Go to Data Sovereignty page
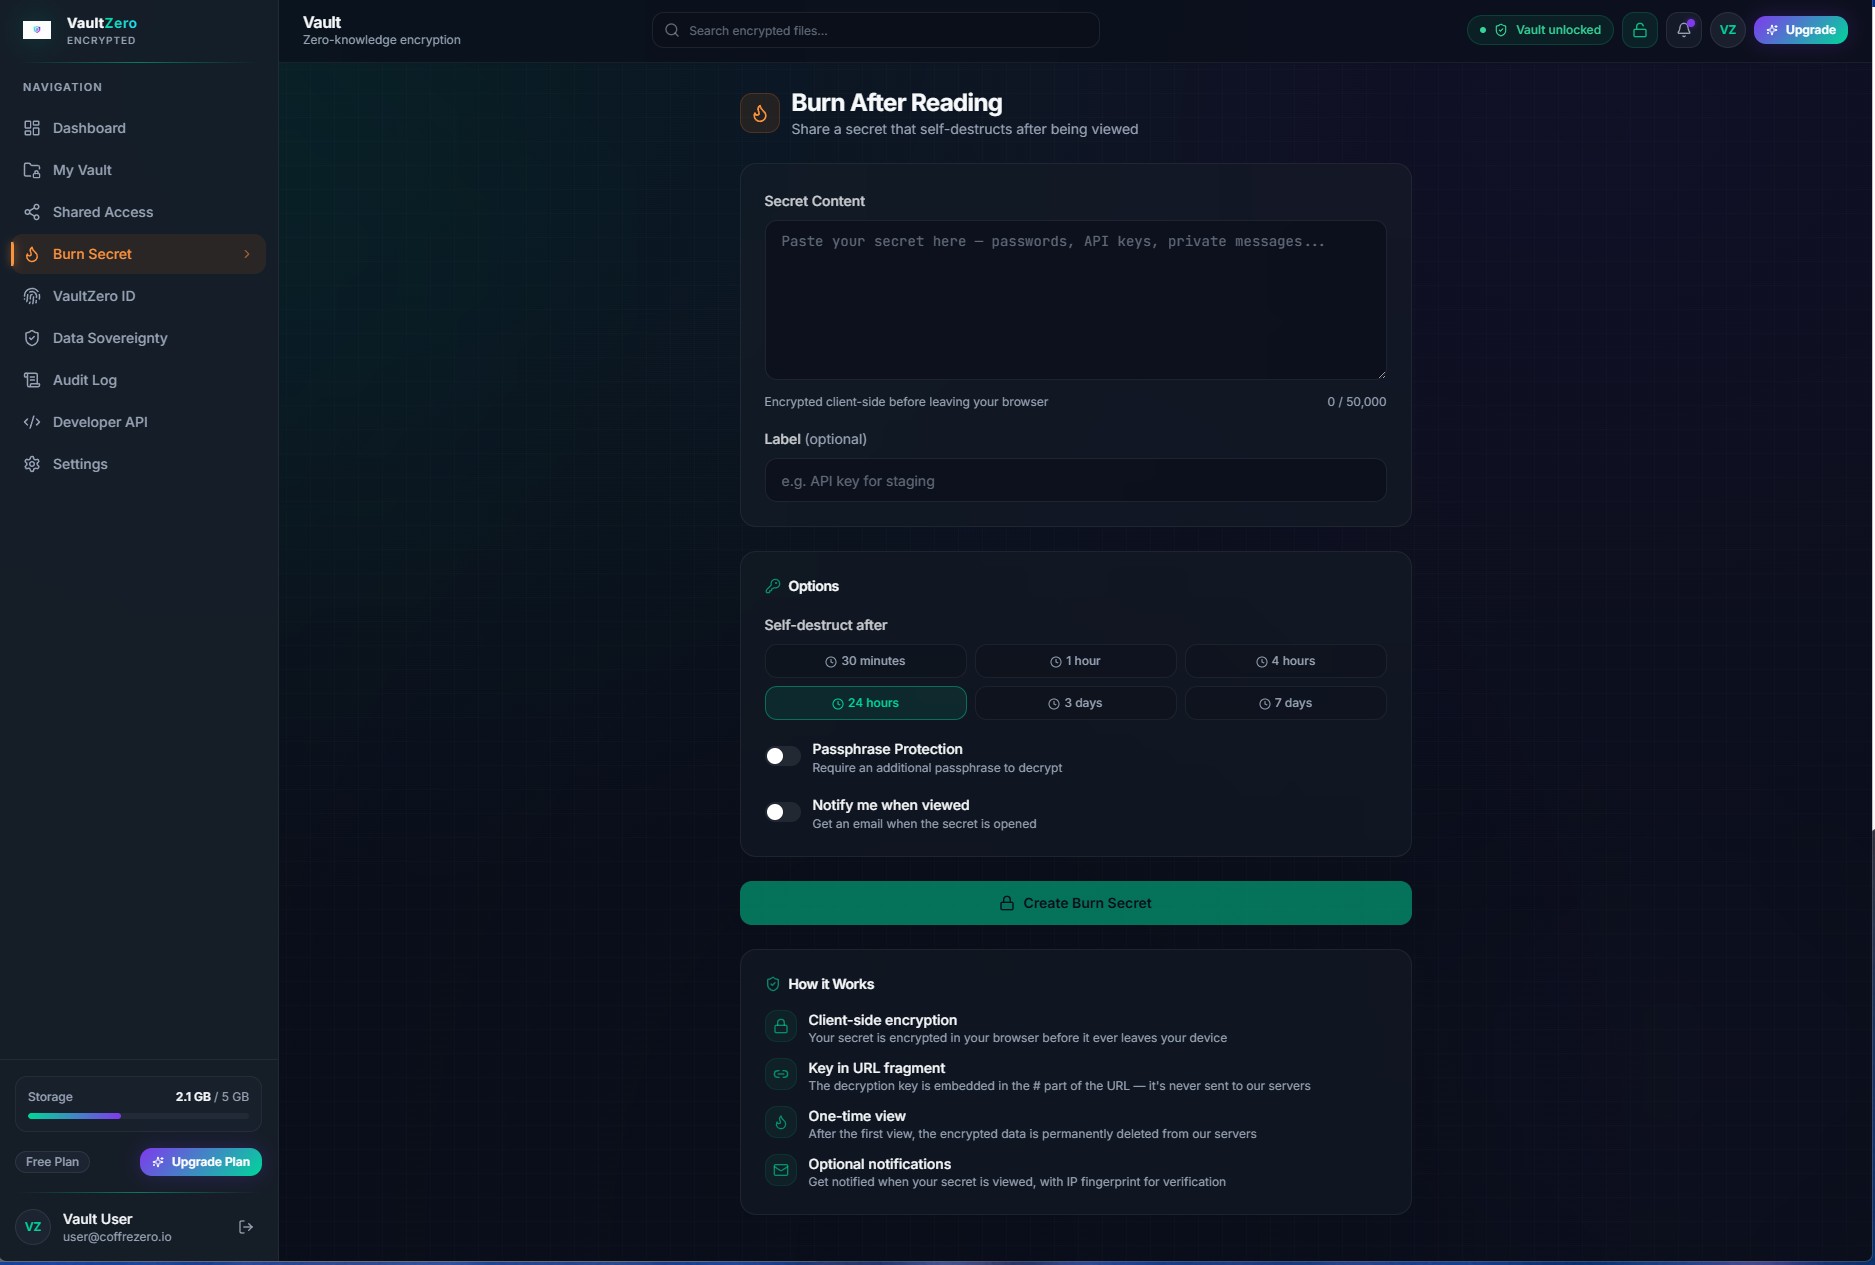 (110, 338)
